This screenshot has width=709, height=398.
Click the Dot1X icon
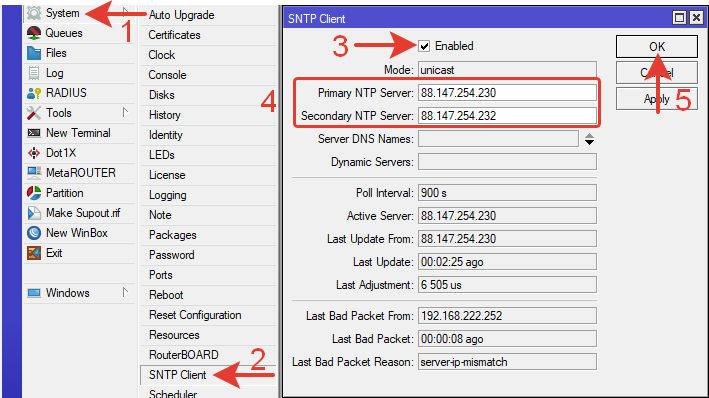(34, 153)
